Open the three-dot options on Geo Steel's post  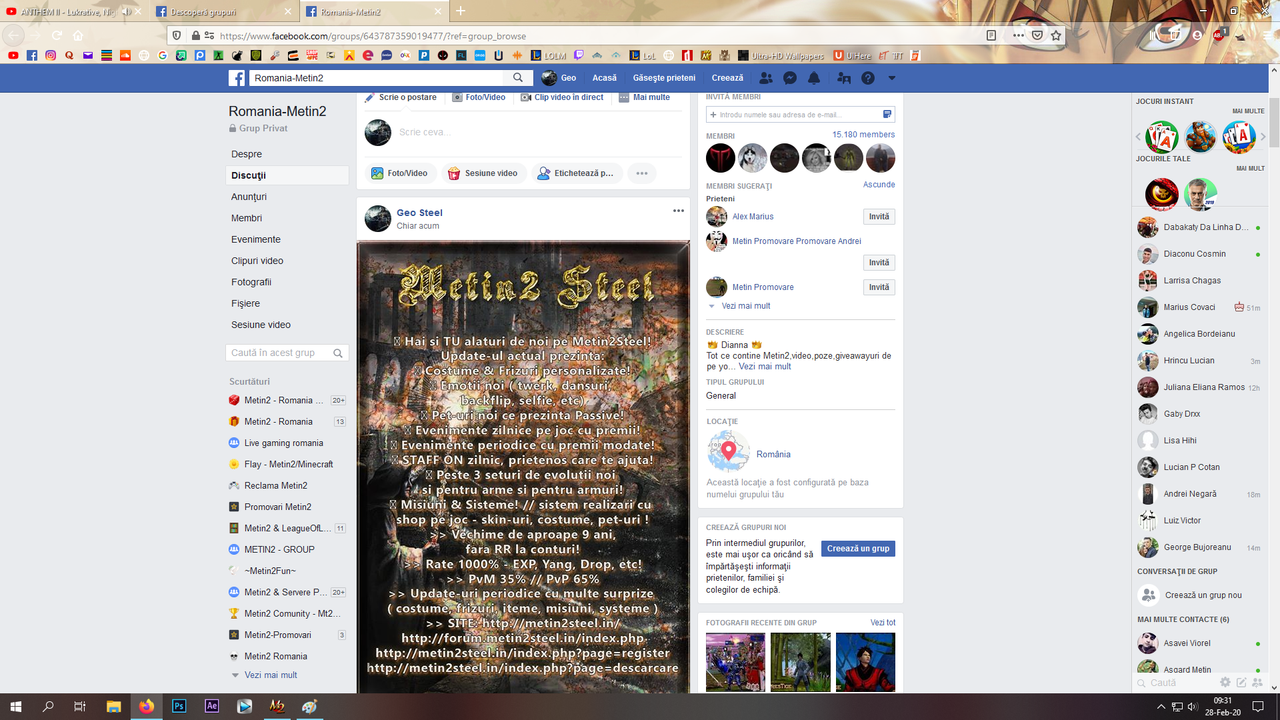tap(678, 211)
